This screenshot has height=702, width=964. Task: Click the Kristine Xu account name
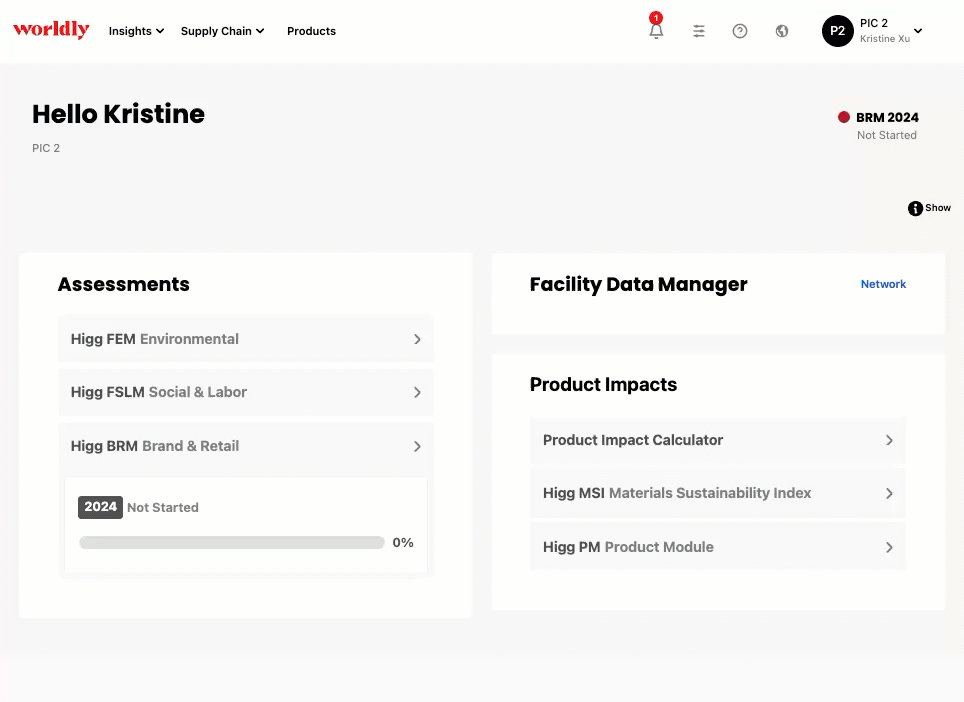(885, 39)
